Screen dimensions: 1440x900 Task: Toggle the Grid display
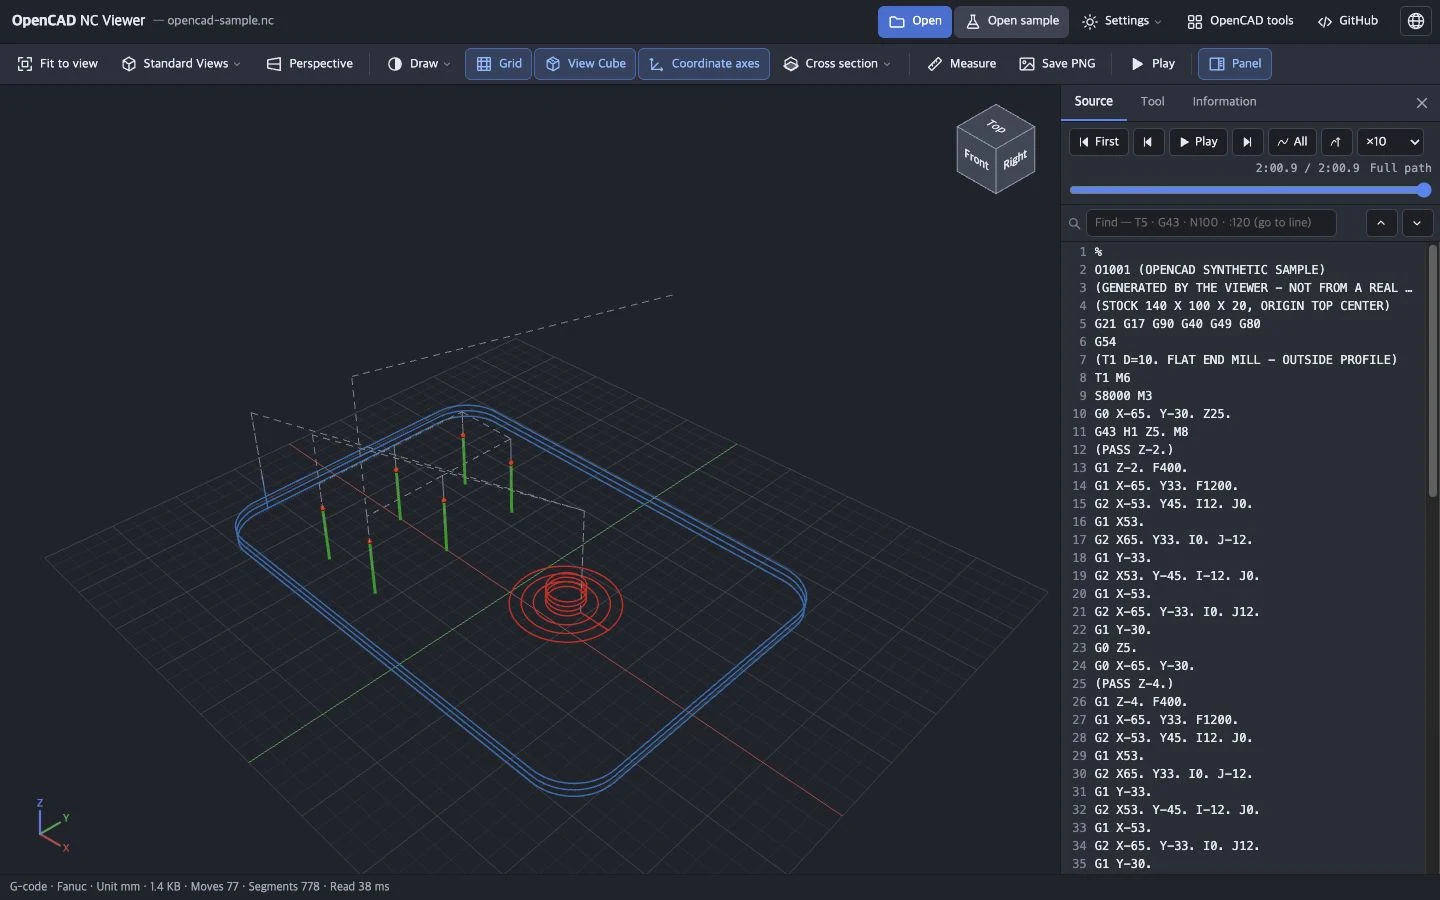pyautogui.click(x=499, y=64)
